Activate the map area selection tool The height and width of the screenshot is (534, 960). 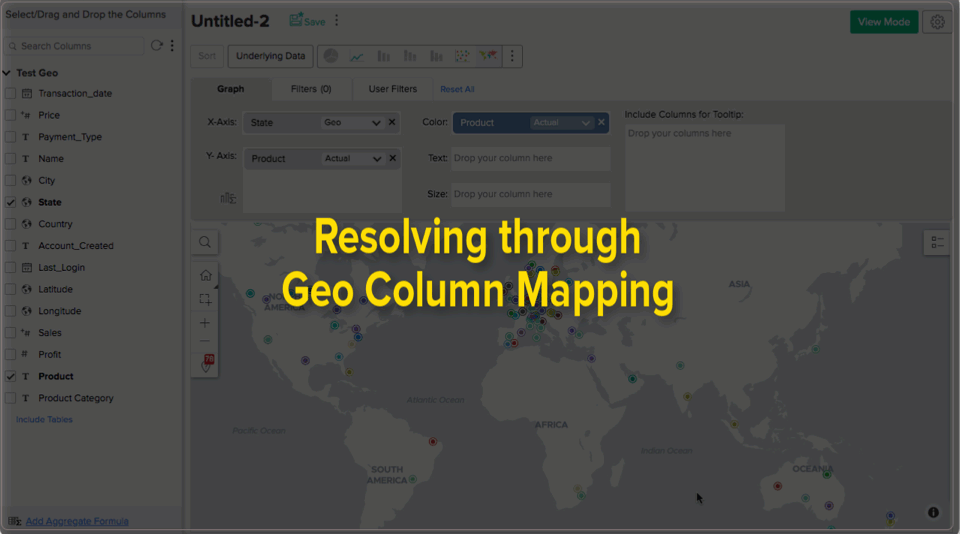[205, 299]
